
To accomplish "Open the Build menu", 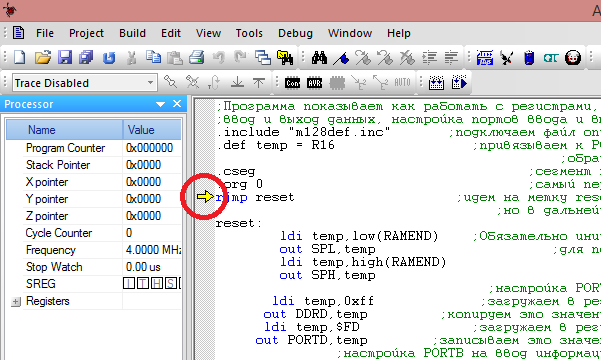I will [132, 33].
